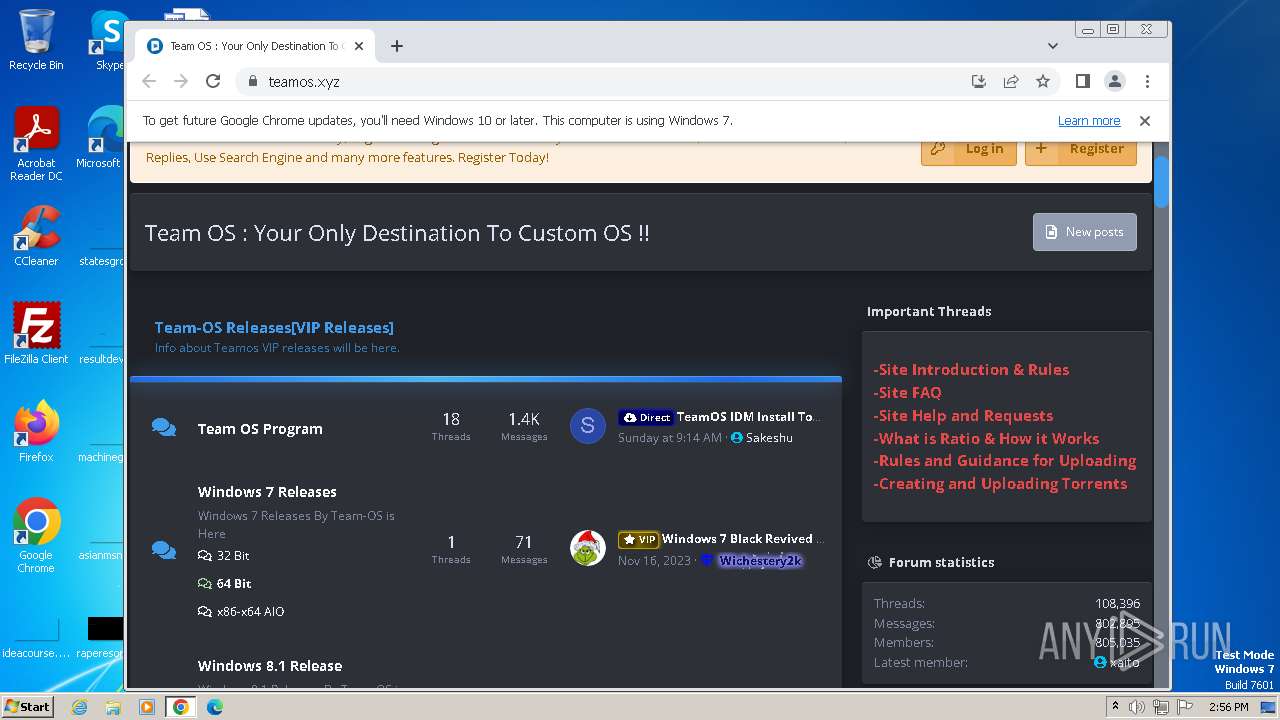
Task: Show hidden system tray icons
Action: tap(1116, 707)
